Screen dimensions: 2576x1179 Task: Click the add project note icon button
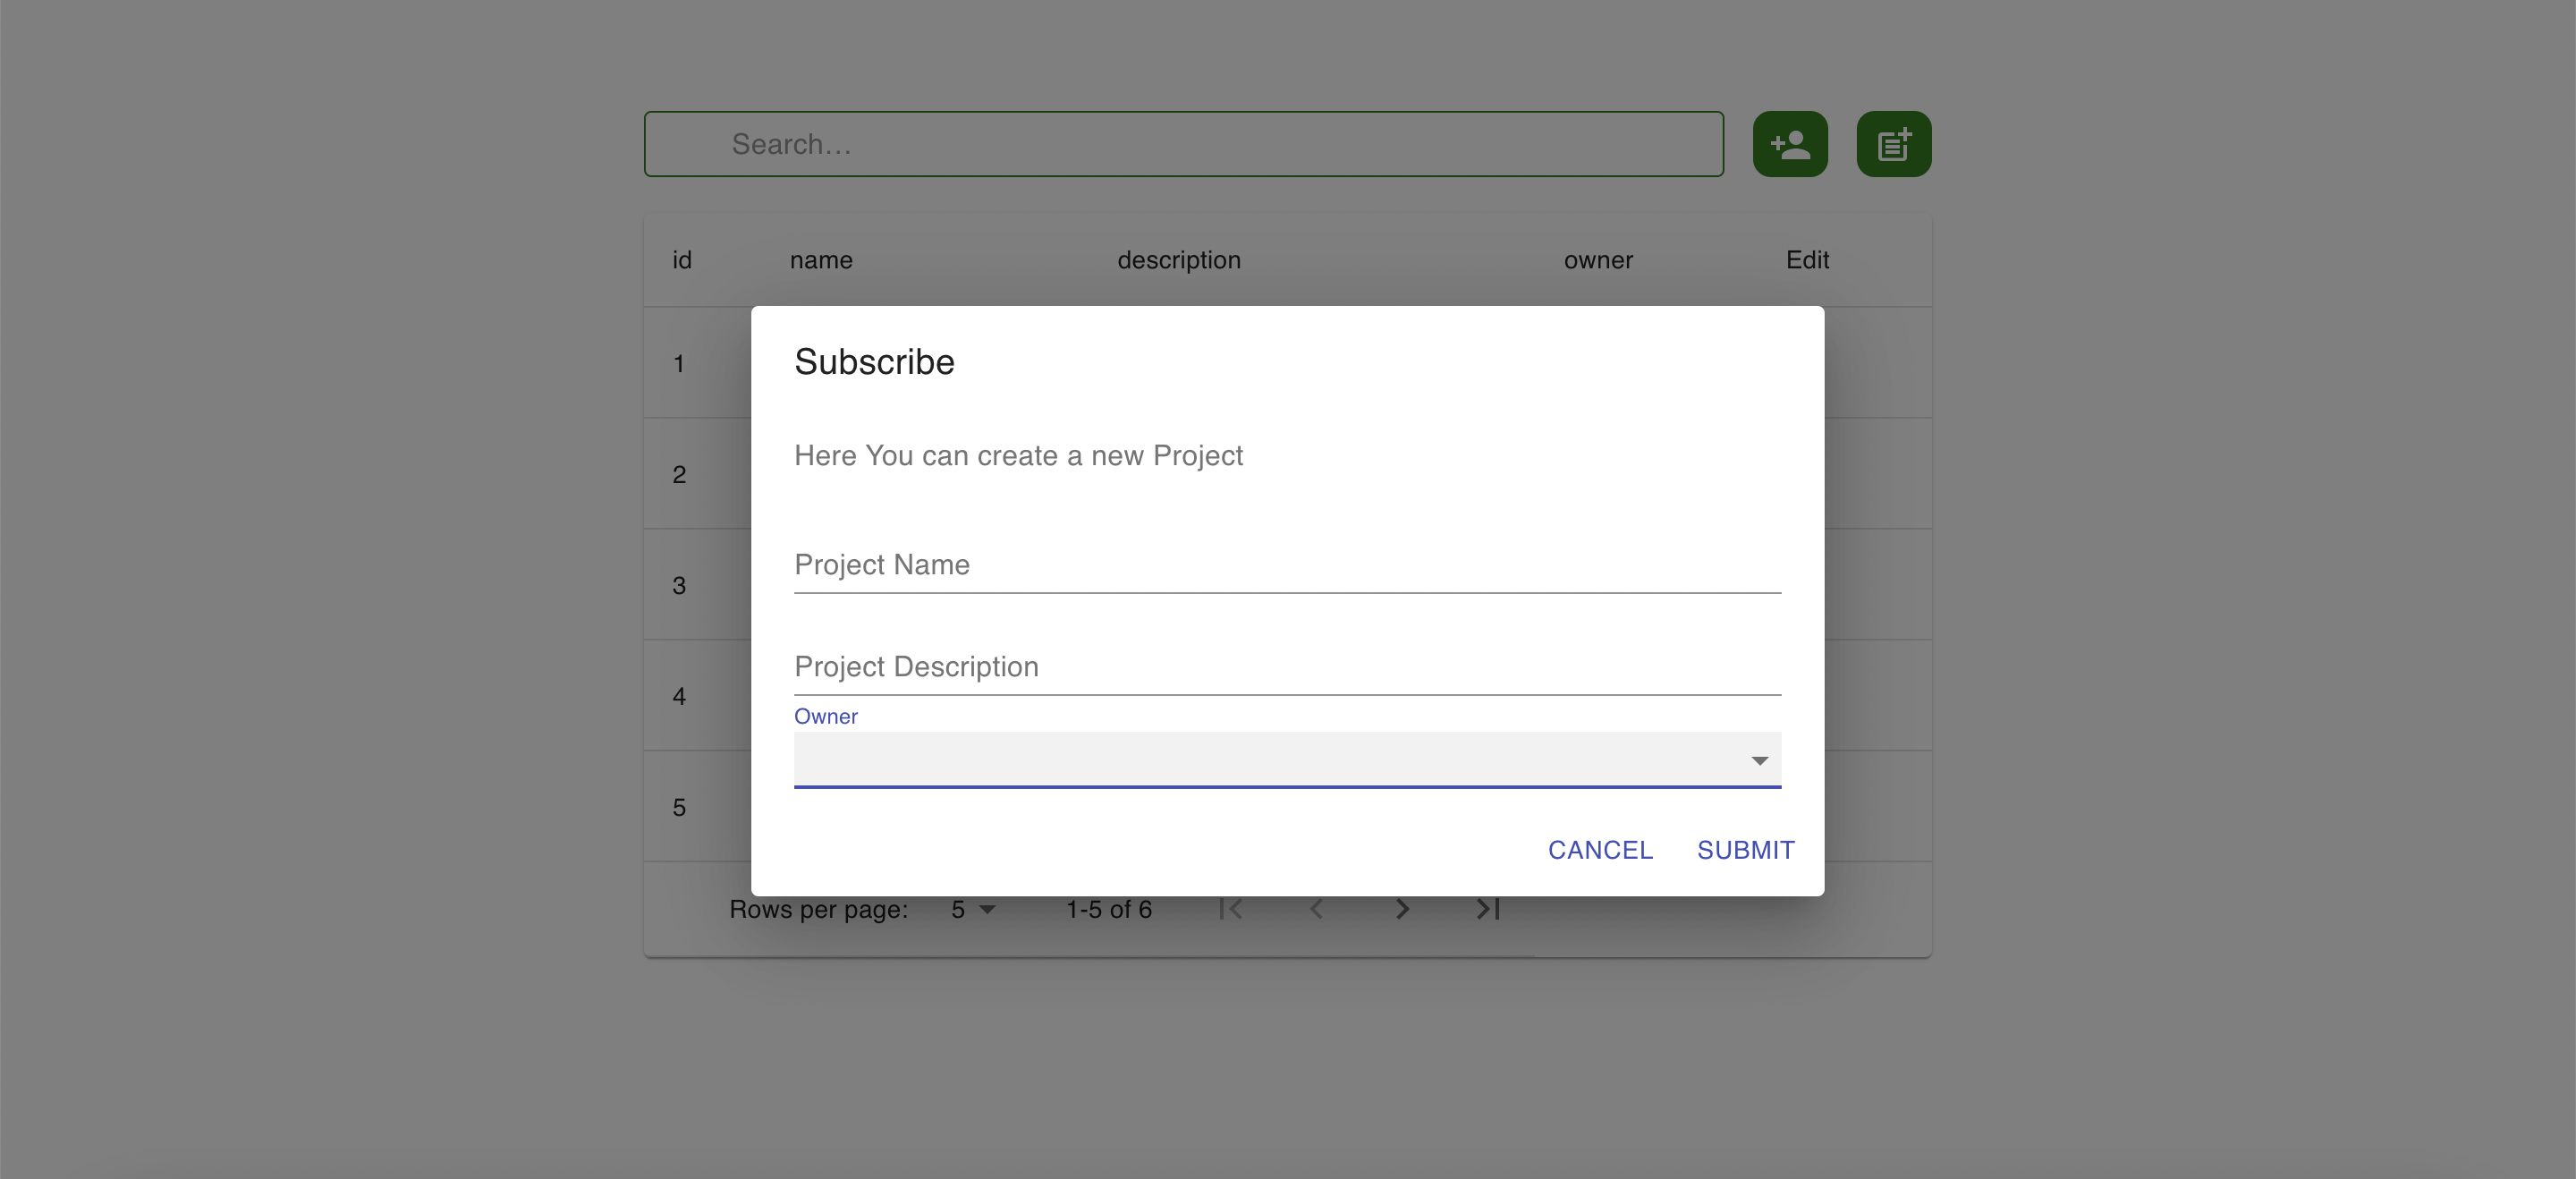click(1894, 144)
